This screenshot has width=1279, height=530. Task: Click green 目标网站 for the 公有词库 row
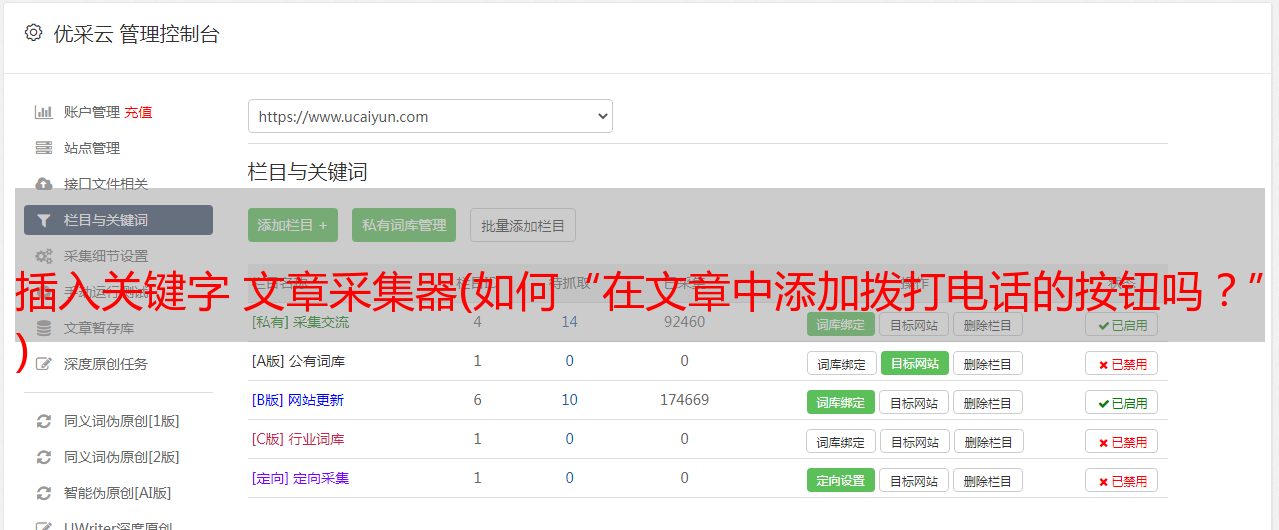(914, 364)
